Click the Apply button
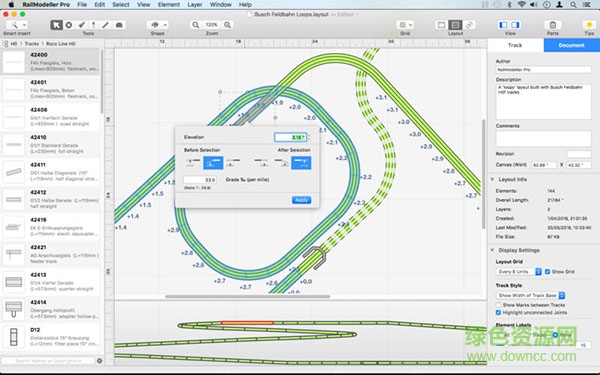600x375 pixels. [301, 200]
